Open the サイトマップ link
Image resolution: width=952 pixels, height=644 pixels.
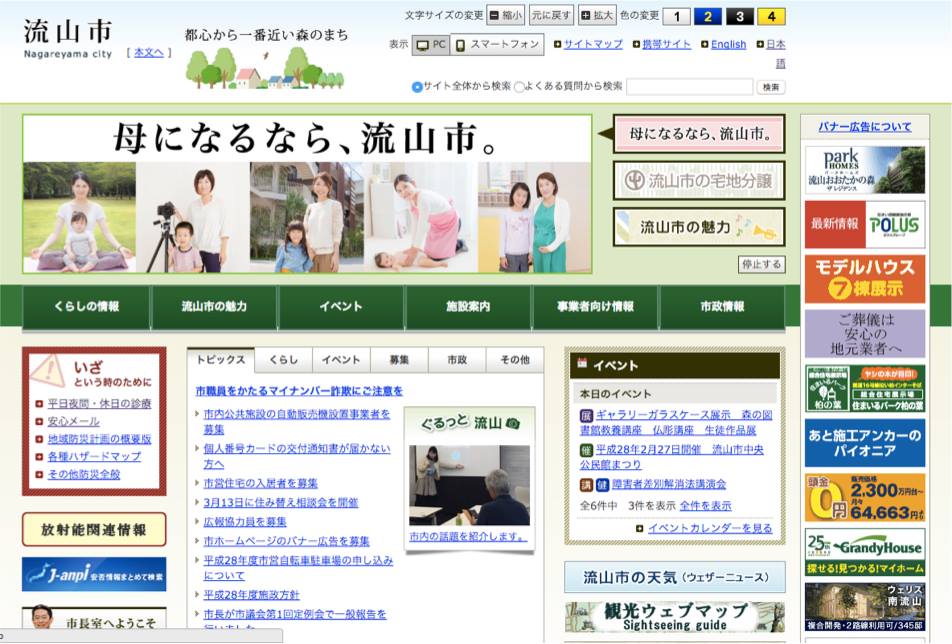point(593,44)
